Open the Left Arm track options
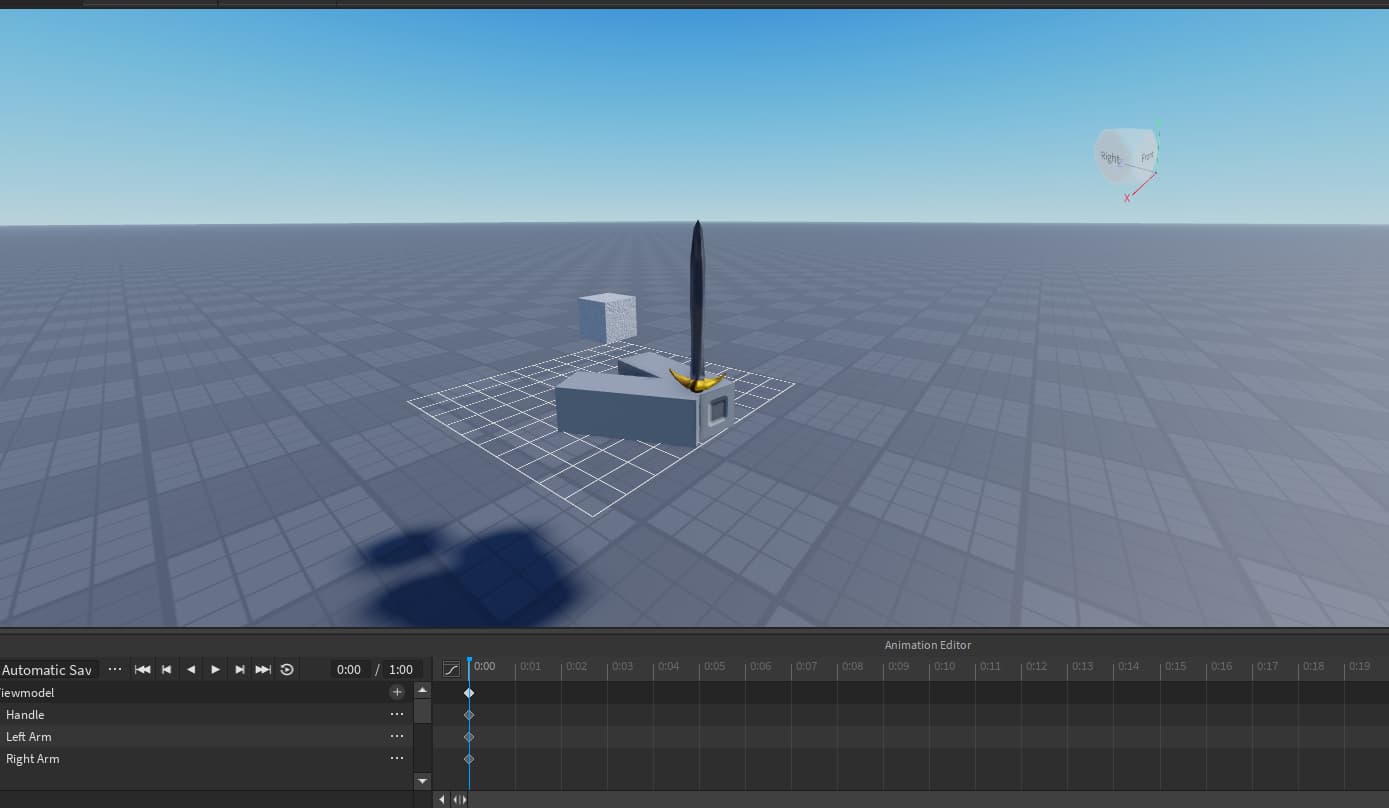1389x808 pixels. [397, 737]
